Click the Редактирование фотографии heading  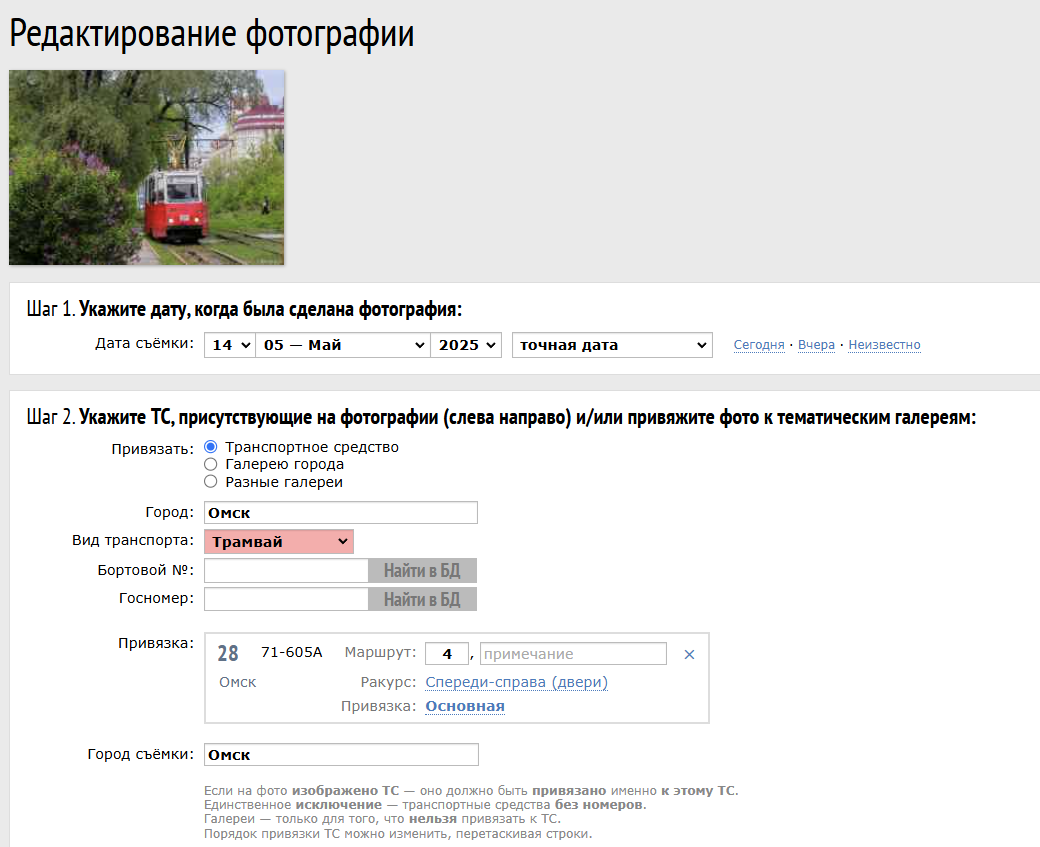[x=212, y=34]
